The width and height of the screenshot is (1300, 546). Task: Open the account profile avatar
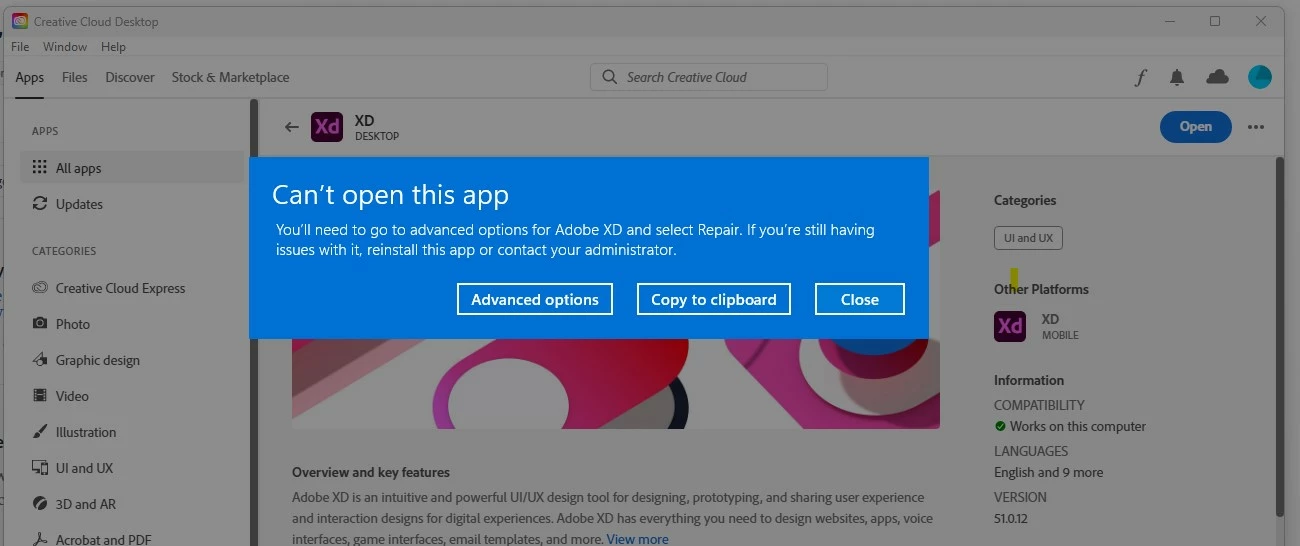[x=1260, y=77]
